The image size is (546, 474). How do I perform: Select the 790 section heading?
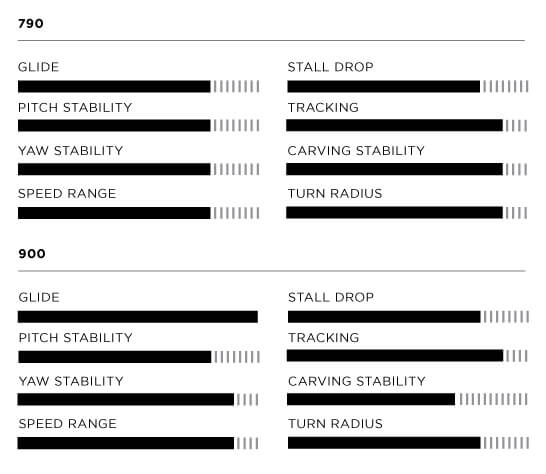pyautogui.click(x=31, y=24)
